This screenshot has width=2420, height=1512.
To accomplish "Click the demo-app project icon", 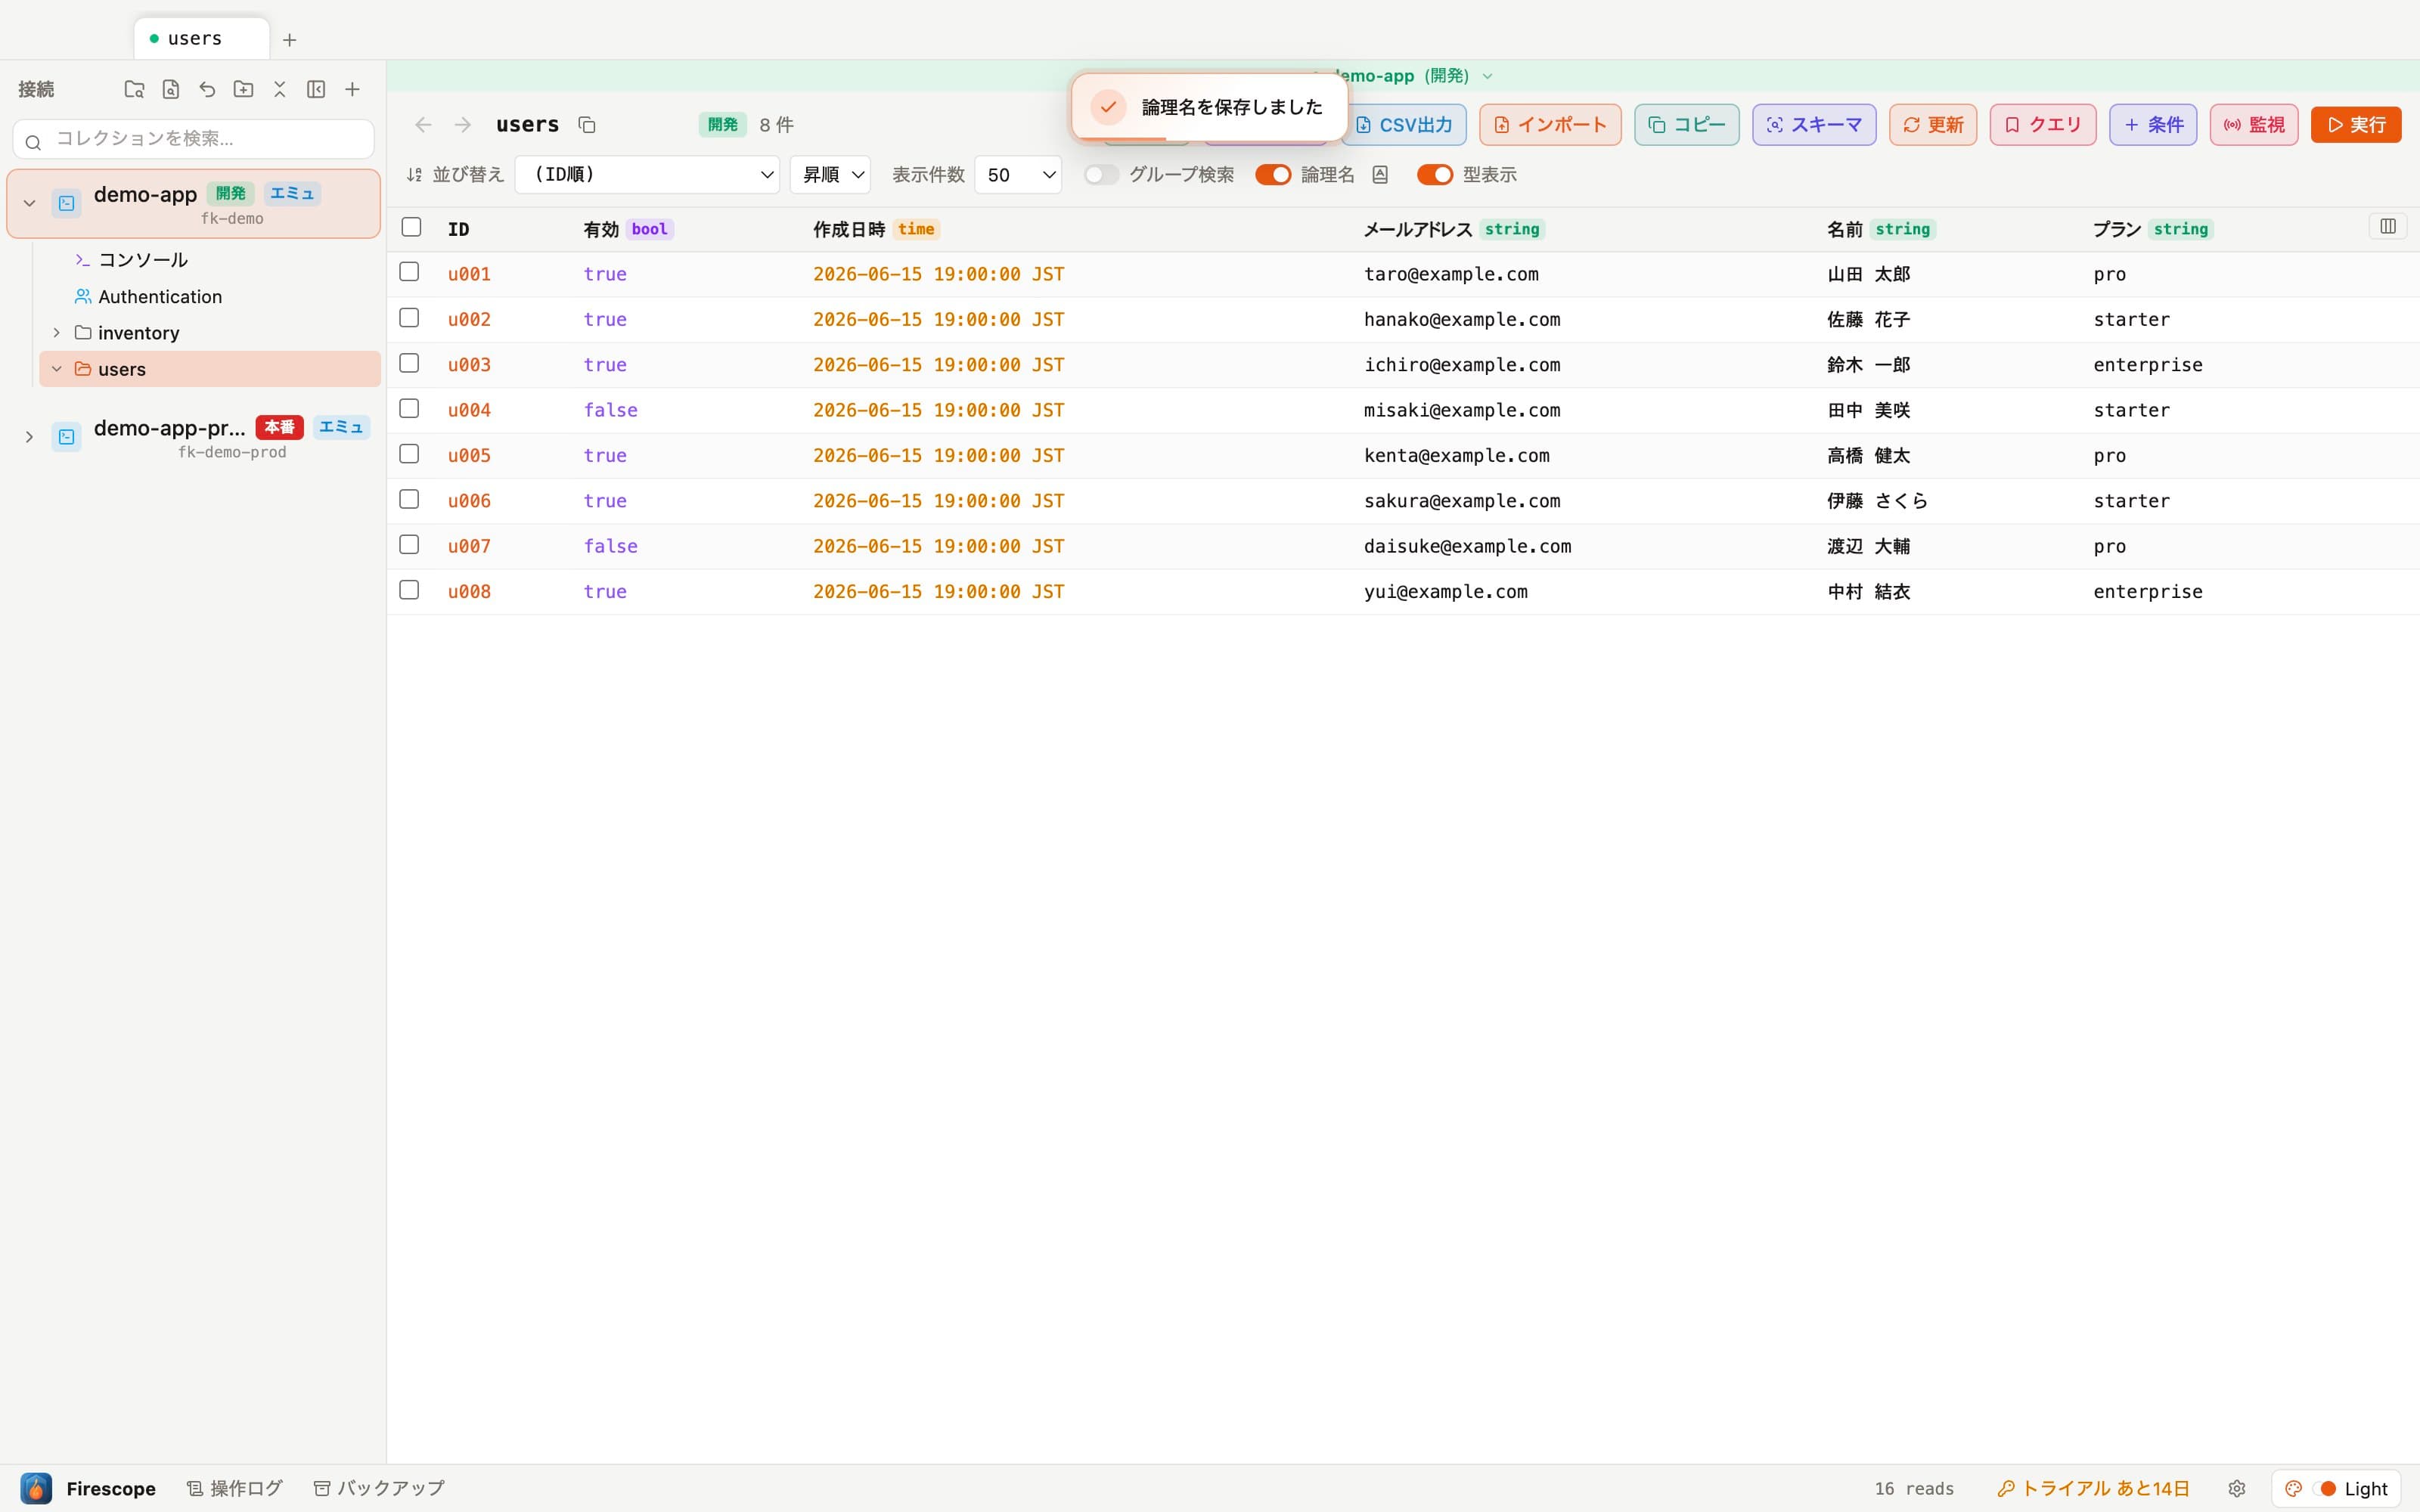I will pos(66,203).
